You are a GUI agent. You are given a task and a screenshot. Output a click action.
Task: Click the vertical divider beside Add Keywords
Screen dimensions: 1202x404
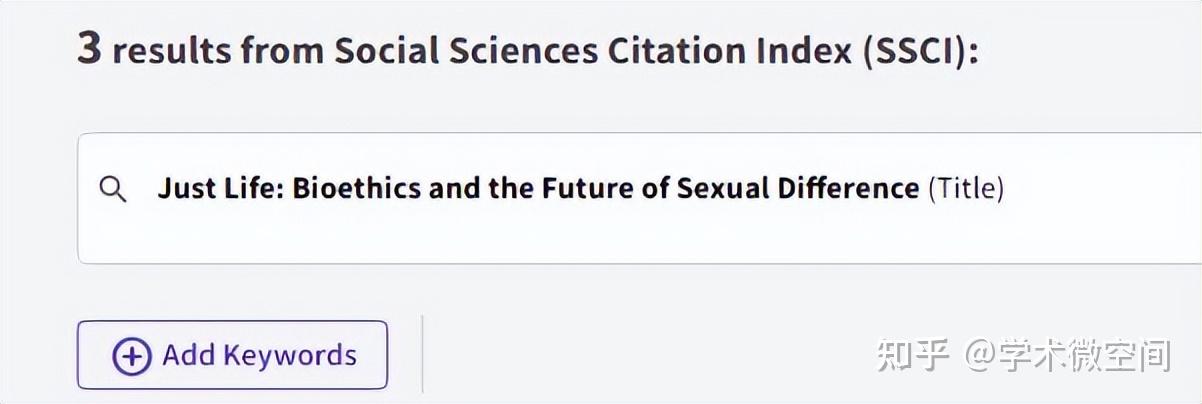click(422, 354)
